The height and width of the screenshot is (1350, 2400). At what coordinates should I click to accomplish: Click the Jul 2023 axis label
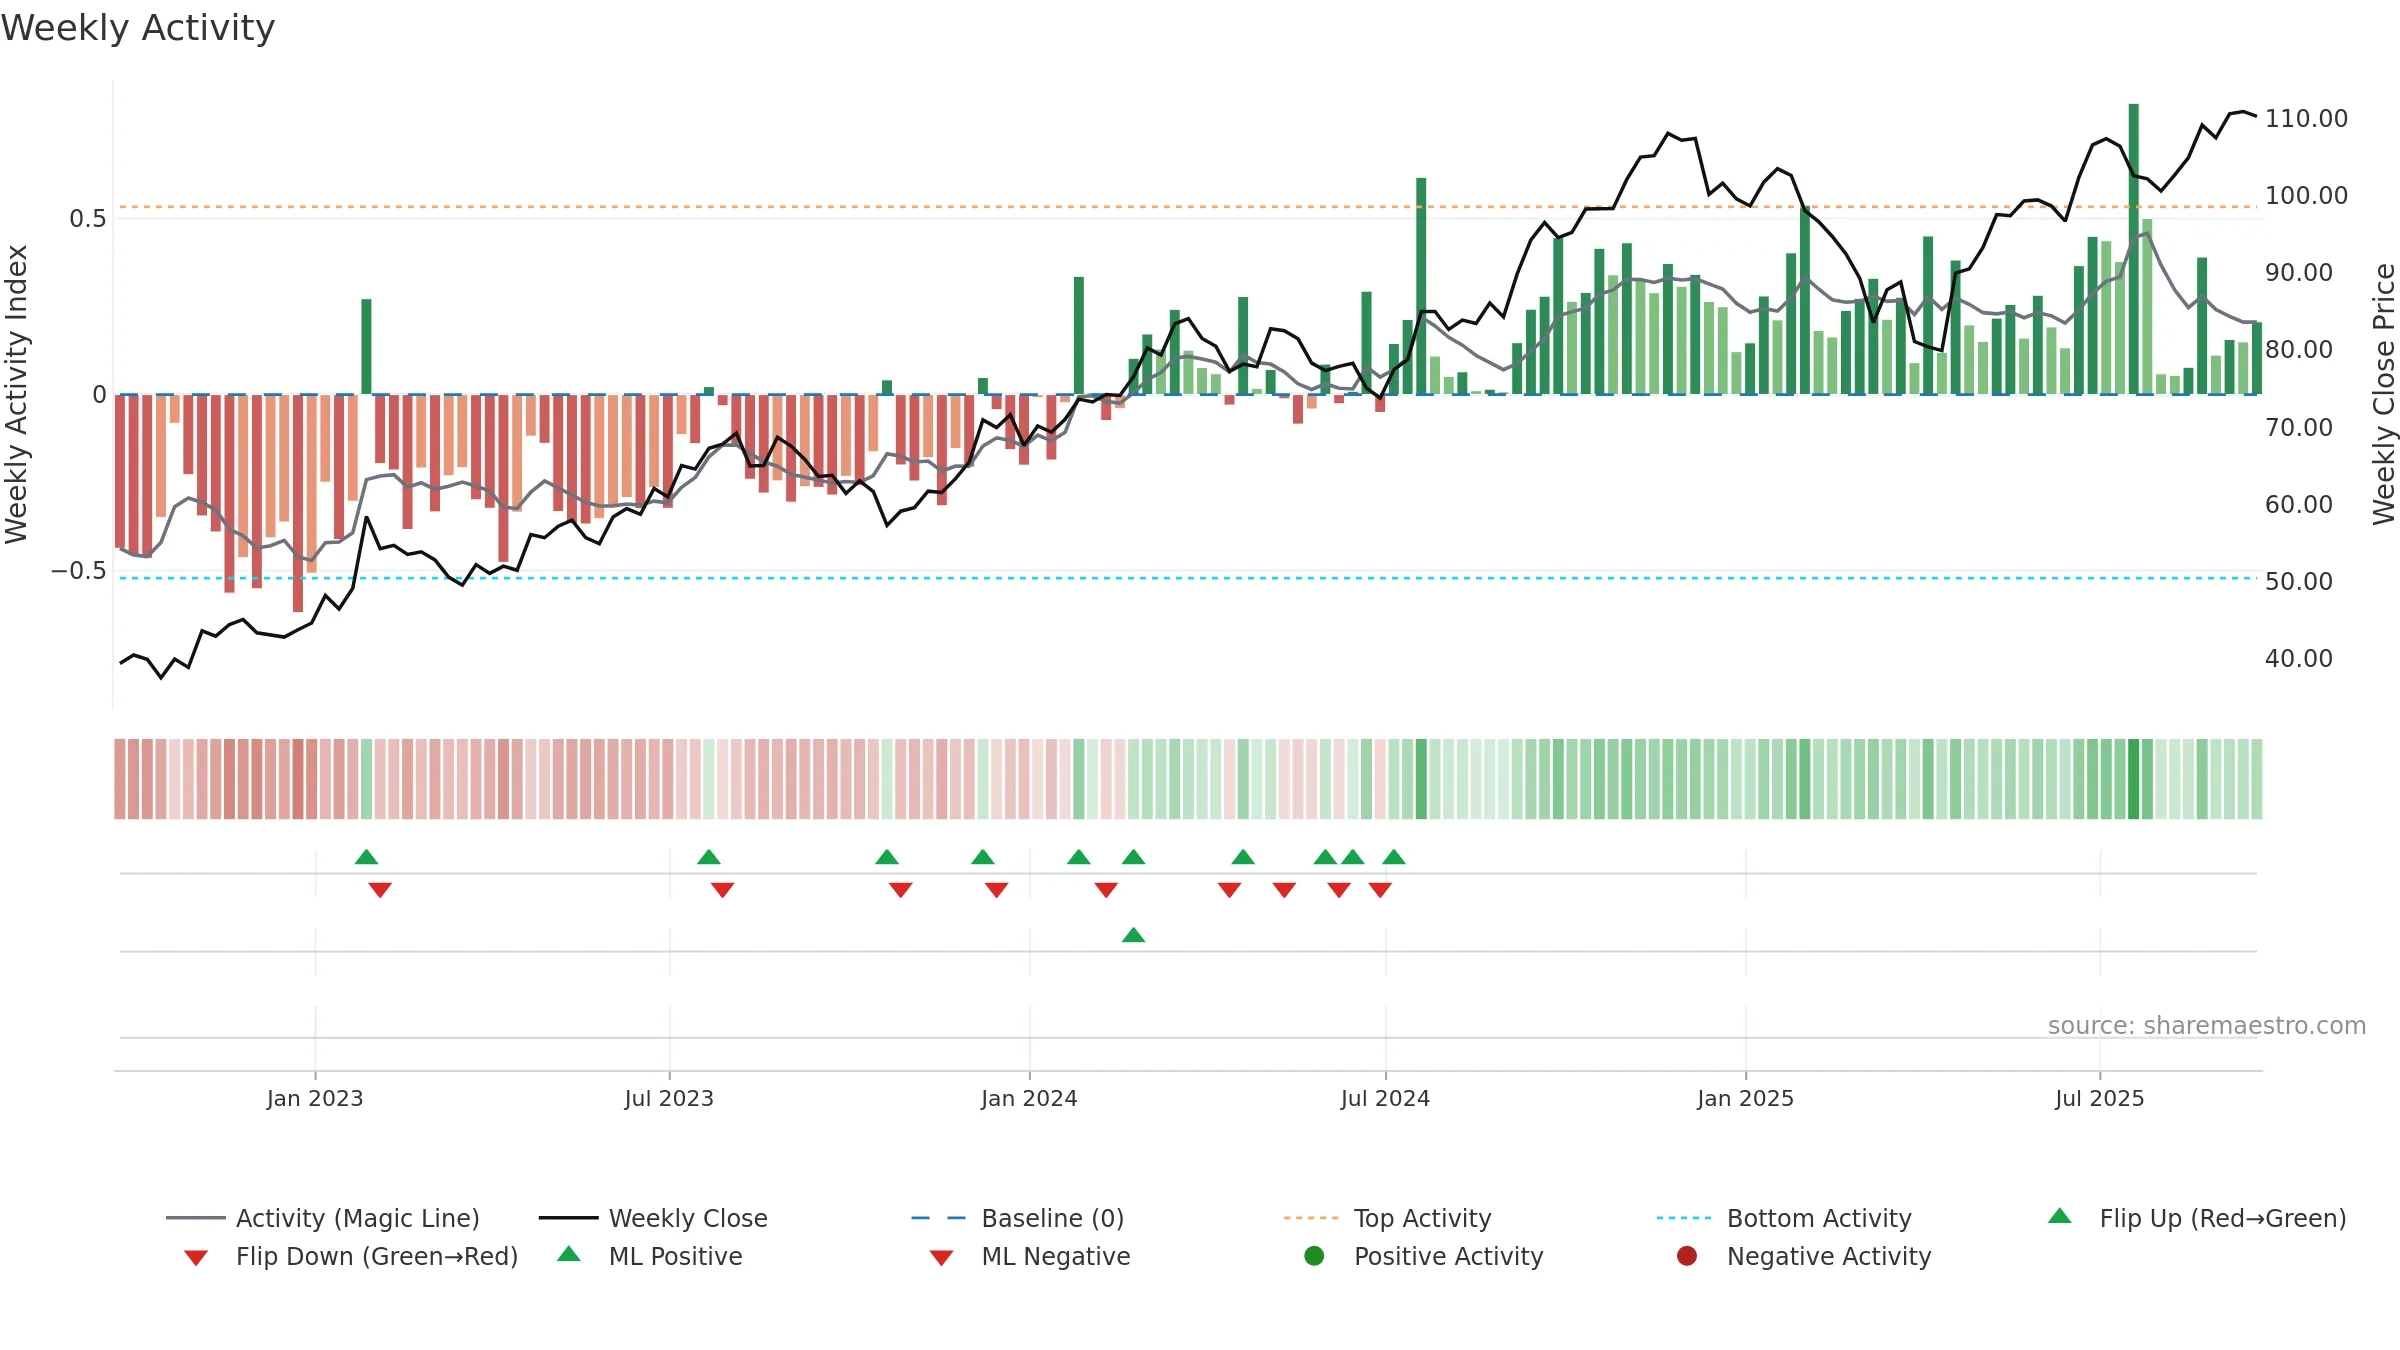click(669, 1098)
